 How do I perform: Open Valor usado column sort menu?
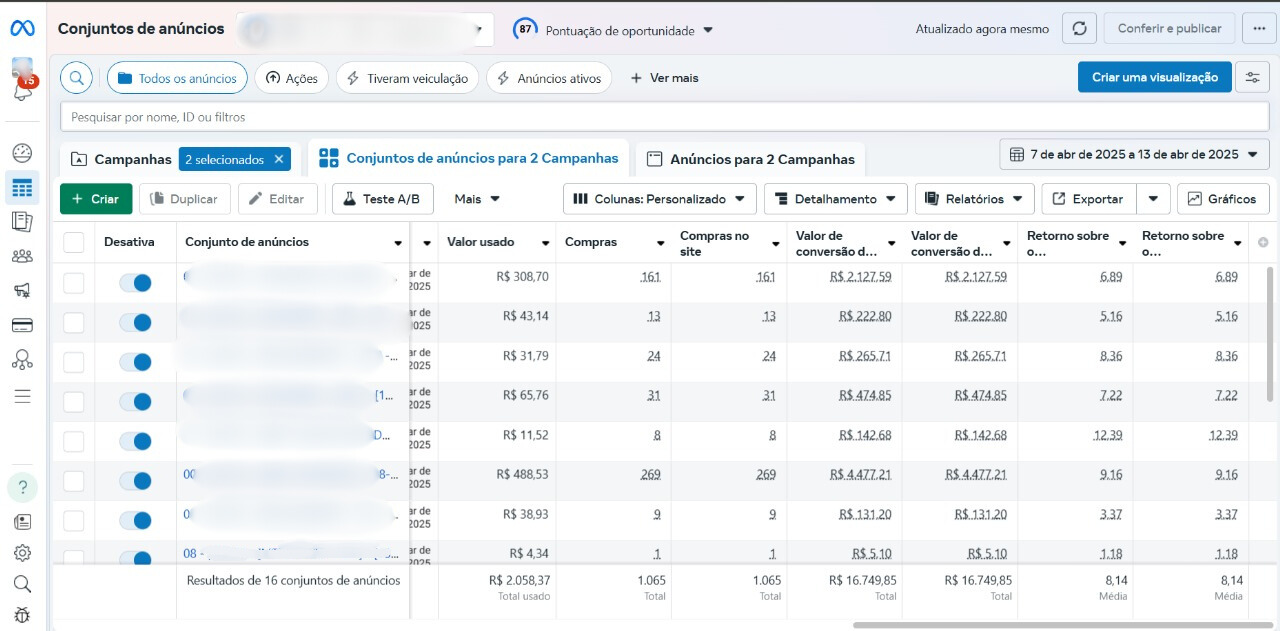546,243
